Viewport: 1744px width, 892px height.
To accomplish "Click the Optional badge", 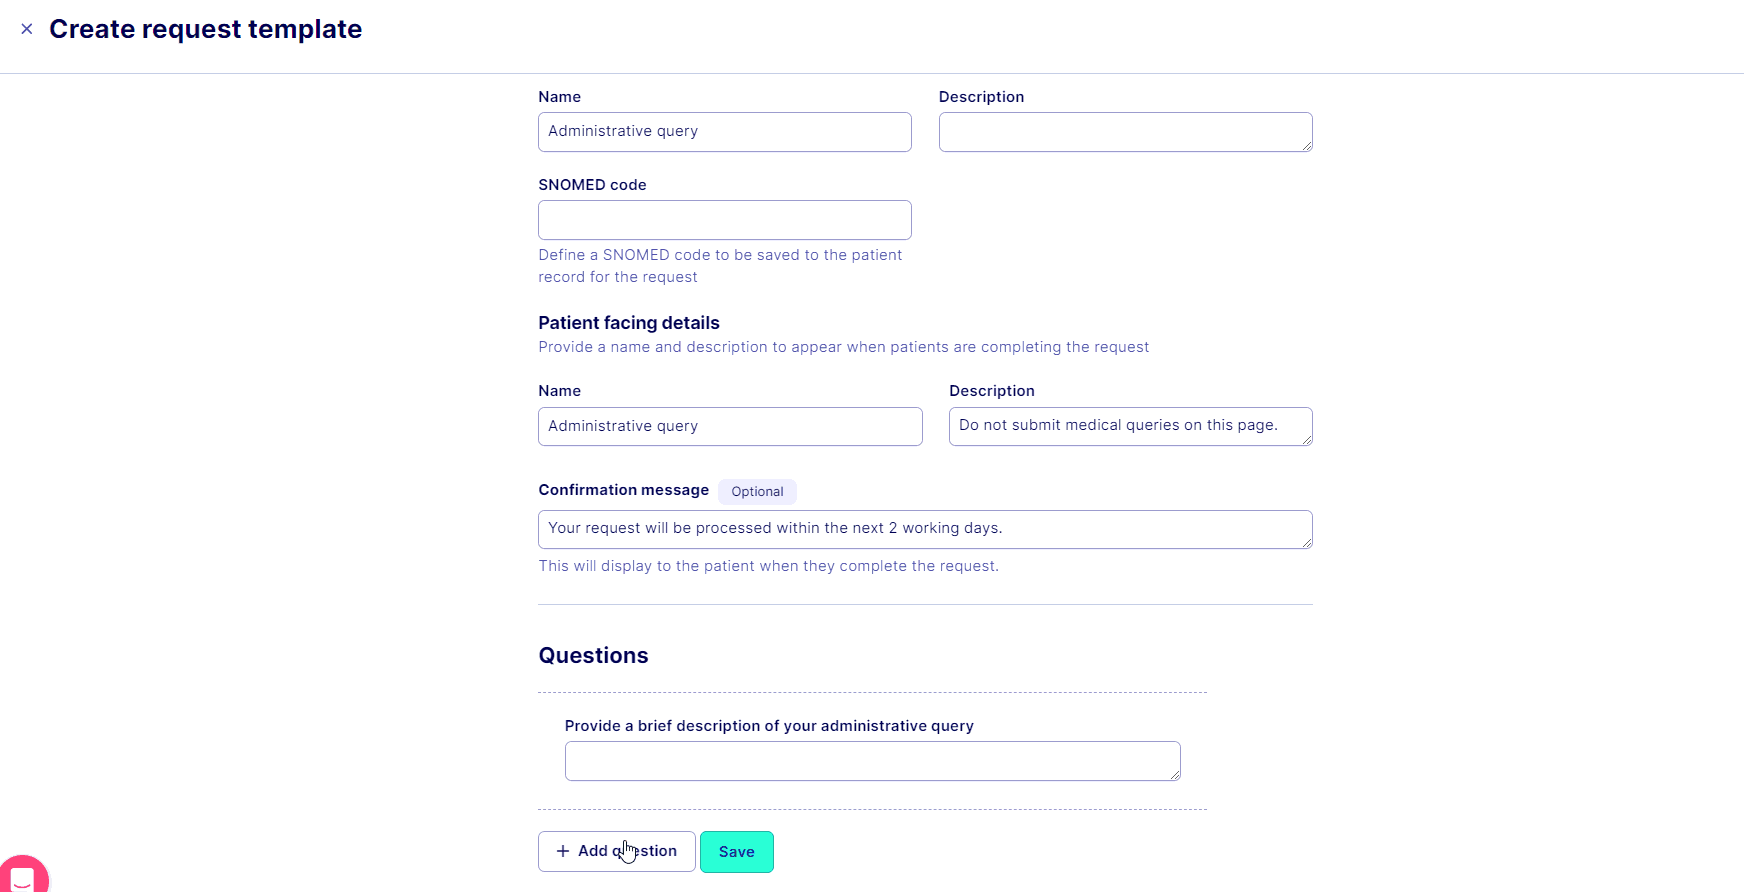I will (x=757, y=492).
